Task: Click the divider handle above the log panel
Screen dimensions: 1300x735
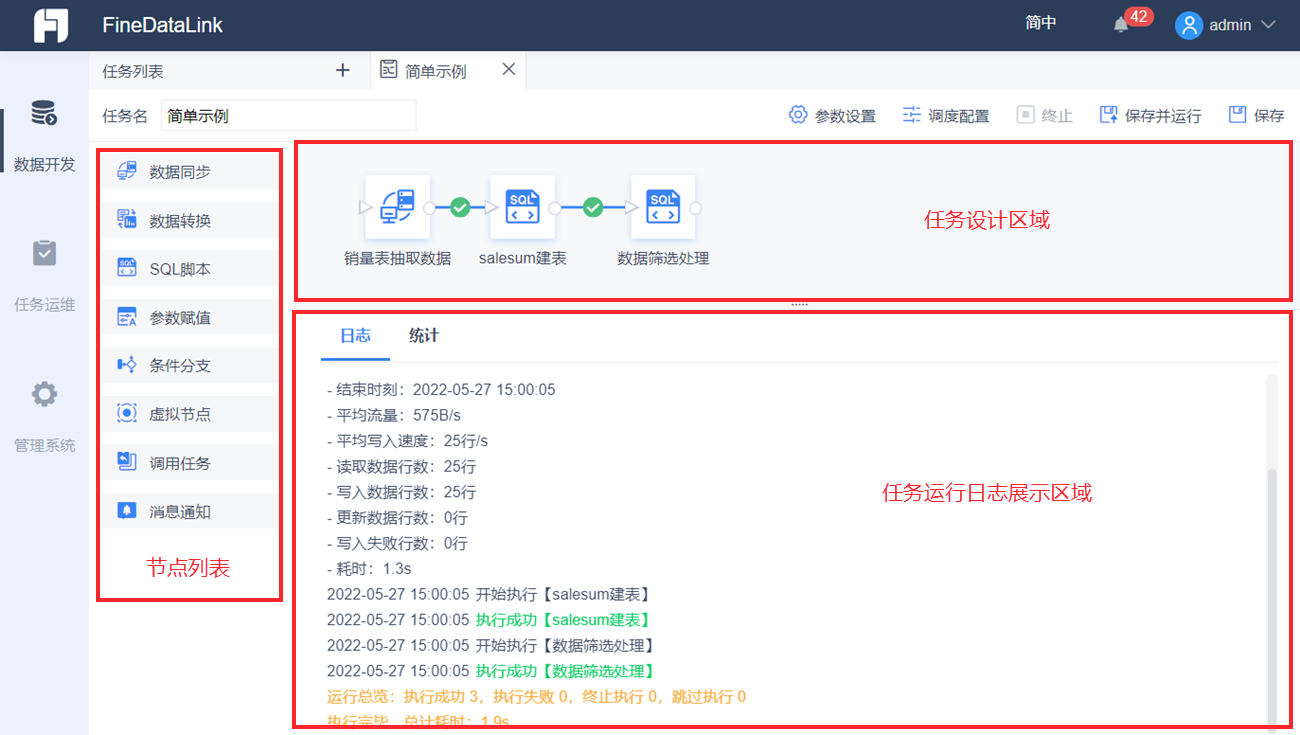Action: pos(799,304)
